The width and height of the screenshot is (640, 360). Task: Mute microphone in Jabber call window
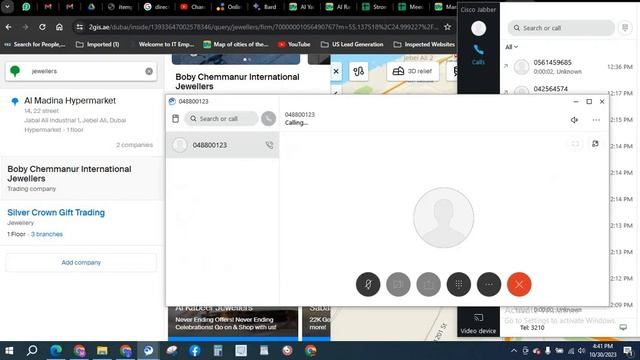click(368, 284)
